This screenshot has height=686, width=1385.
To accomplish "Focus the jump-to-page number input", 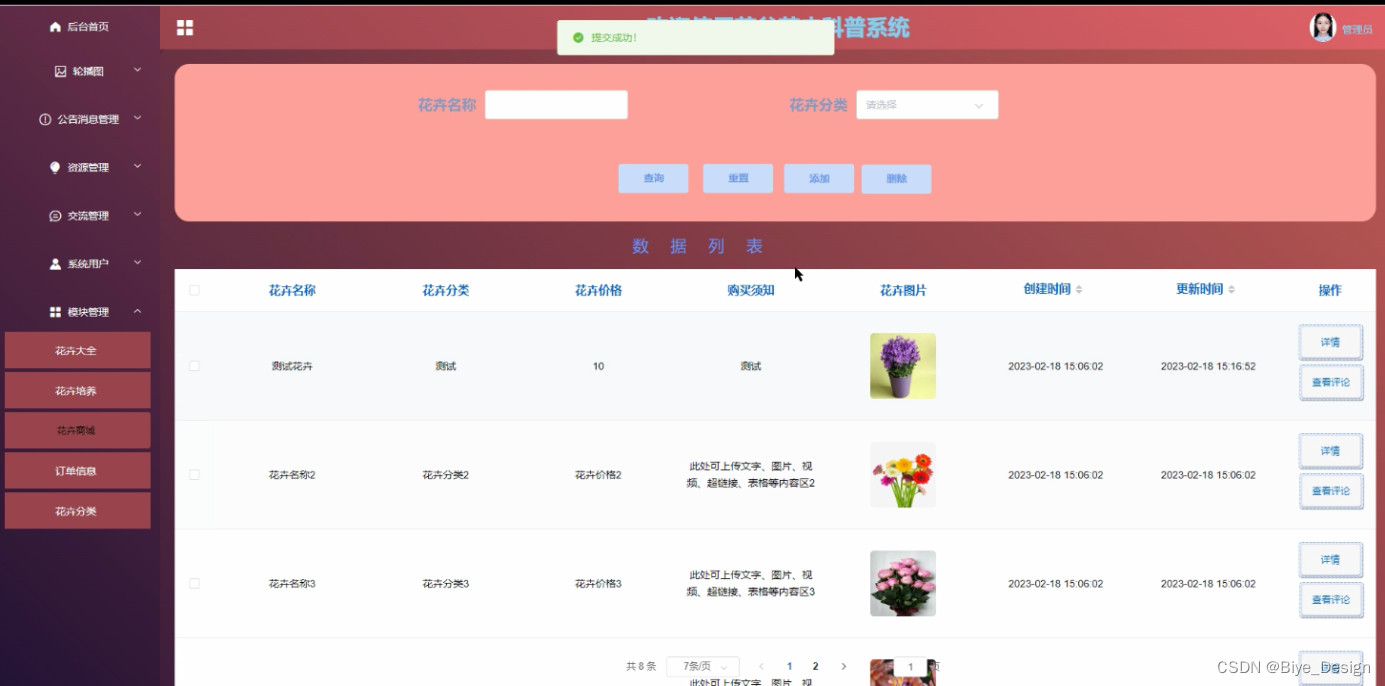I will point(910,666).
